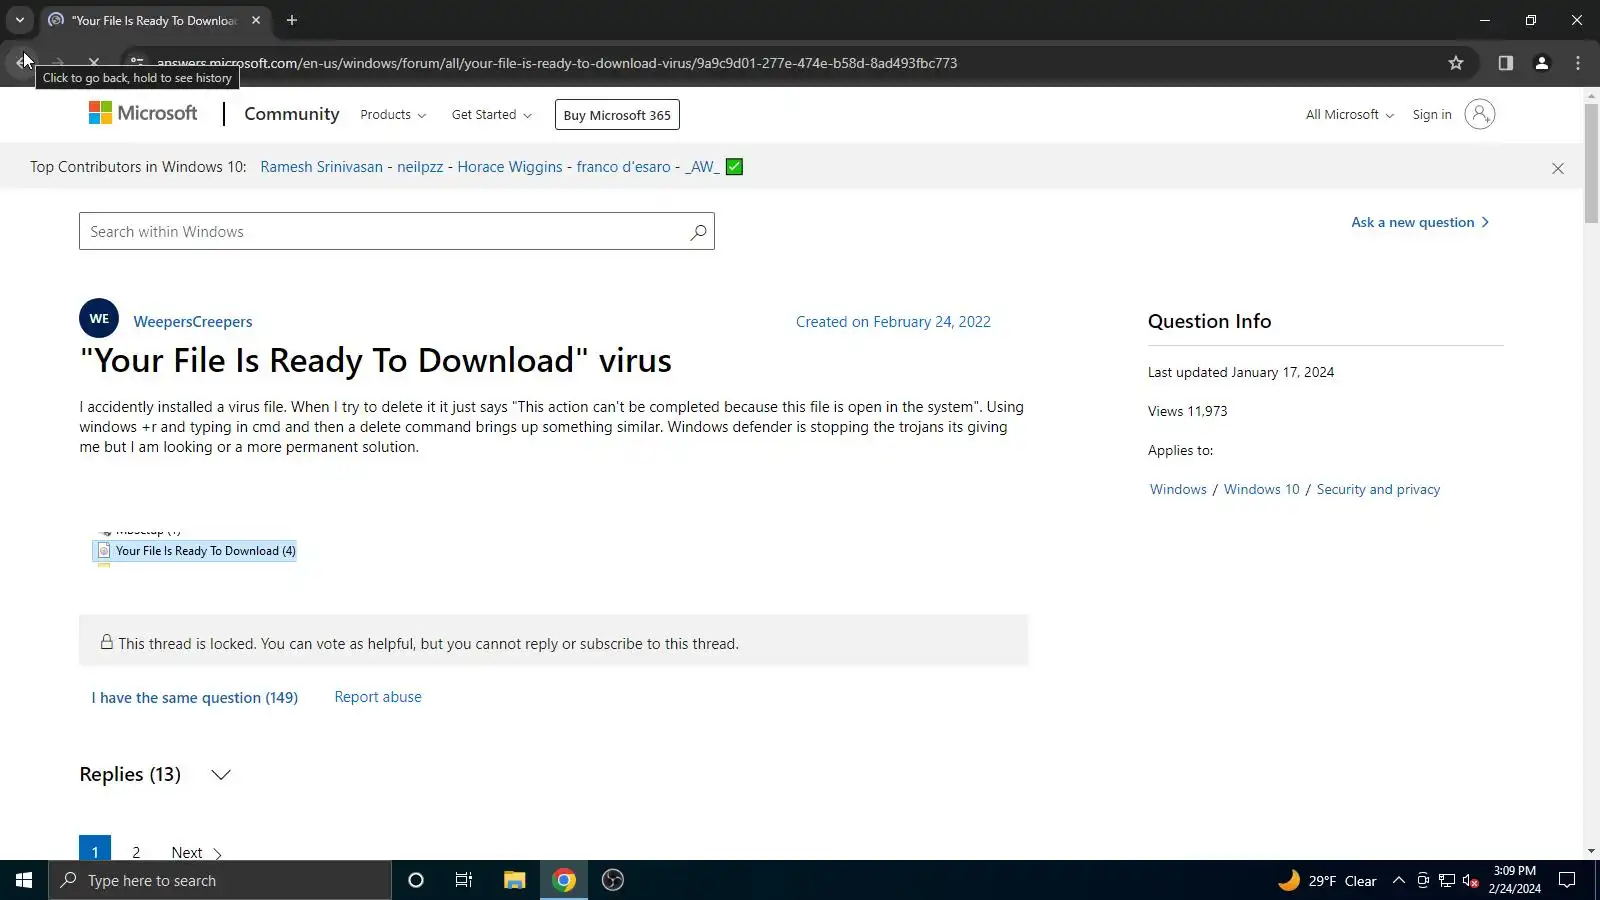The height and width of the screenshot is (900, 1600).
Task: Click the Buy Microsoft 365 button
Action: coord(617,115)
